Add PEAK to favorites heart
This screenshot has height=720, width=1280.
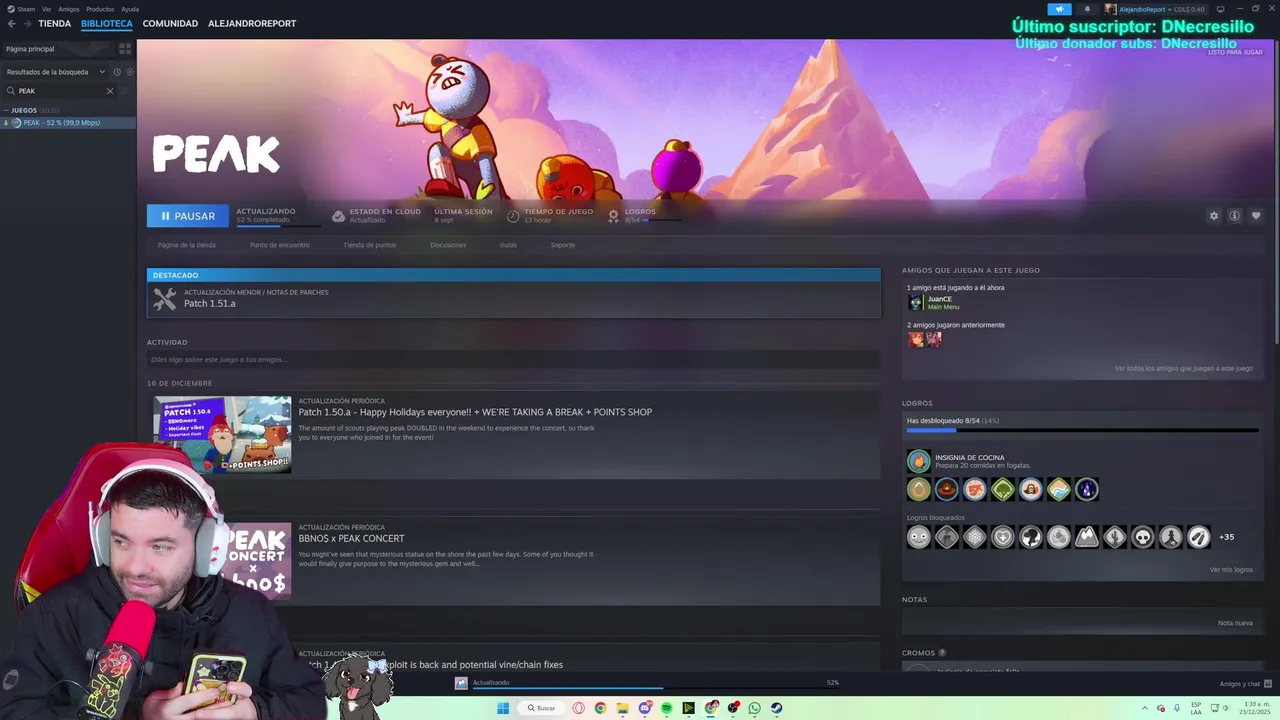point(1256,216)
